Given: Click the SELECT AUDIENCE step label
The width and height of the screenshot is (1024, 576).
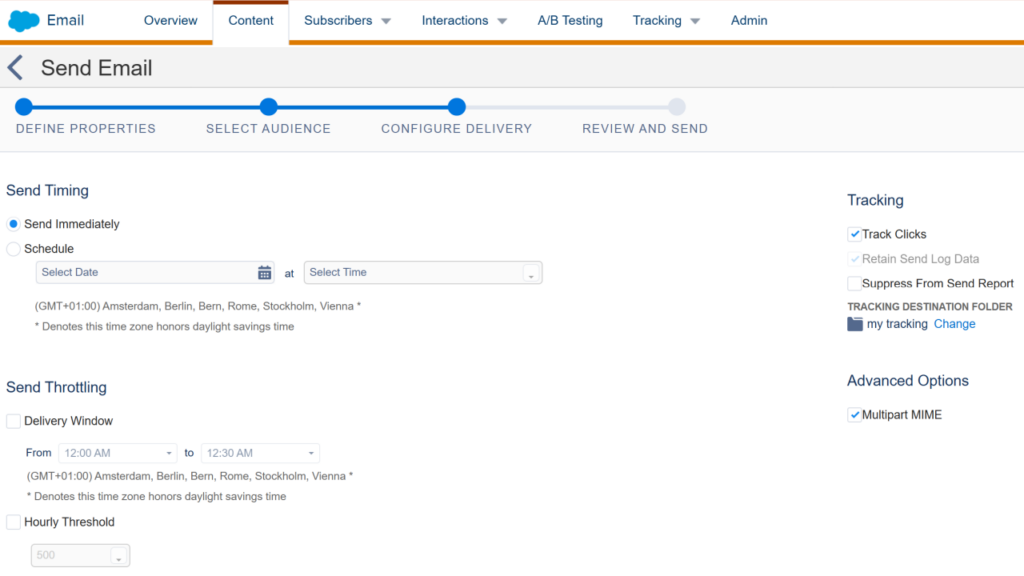Looking at the screenshot, I should [x=268, y=129].
